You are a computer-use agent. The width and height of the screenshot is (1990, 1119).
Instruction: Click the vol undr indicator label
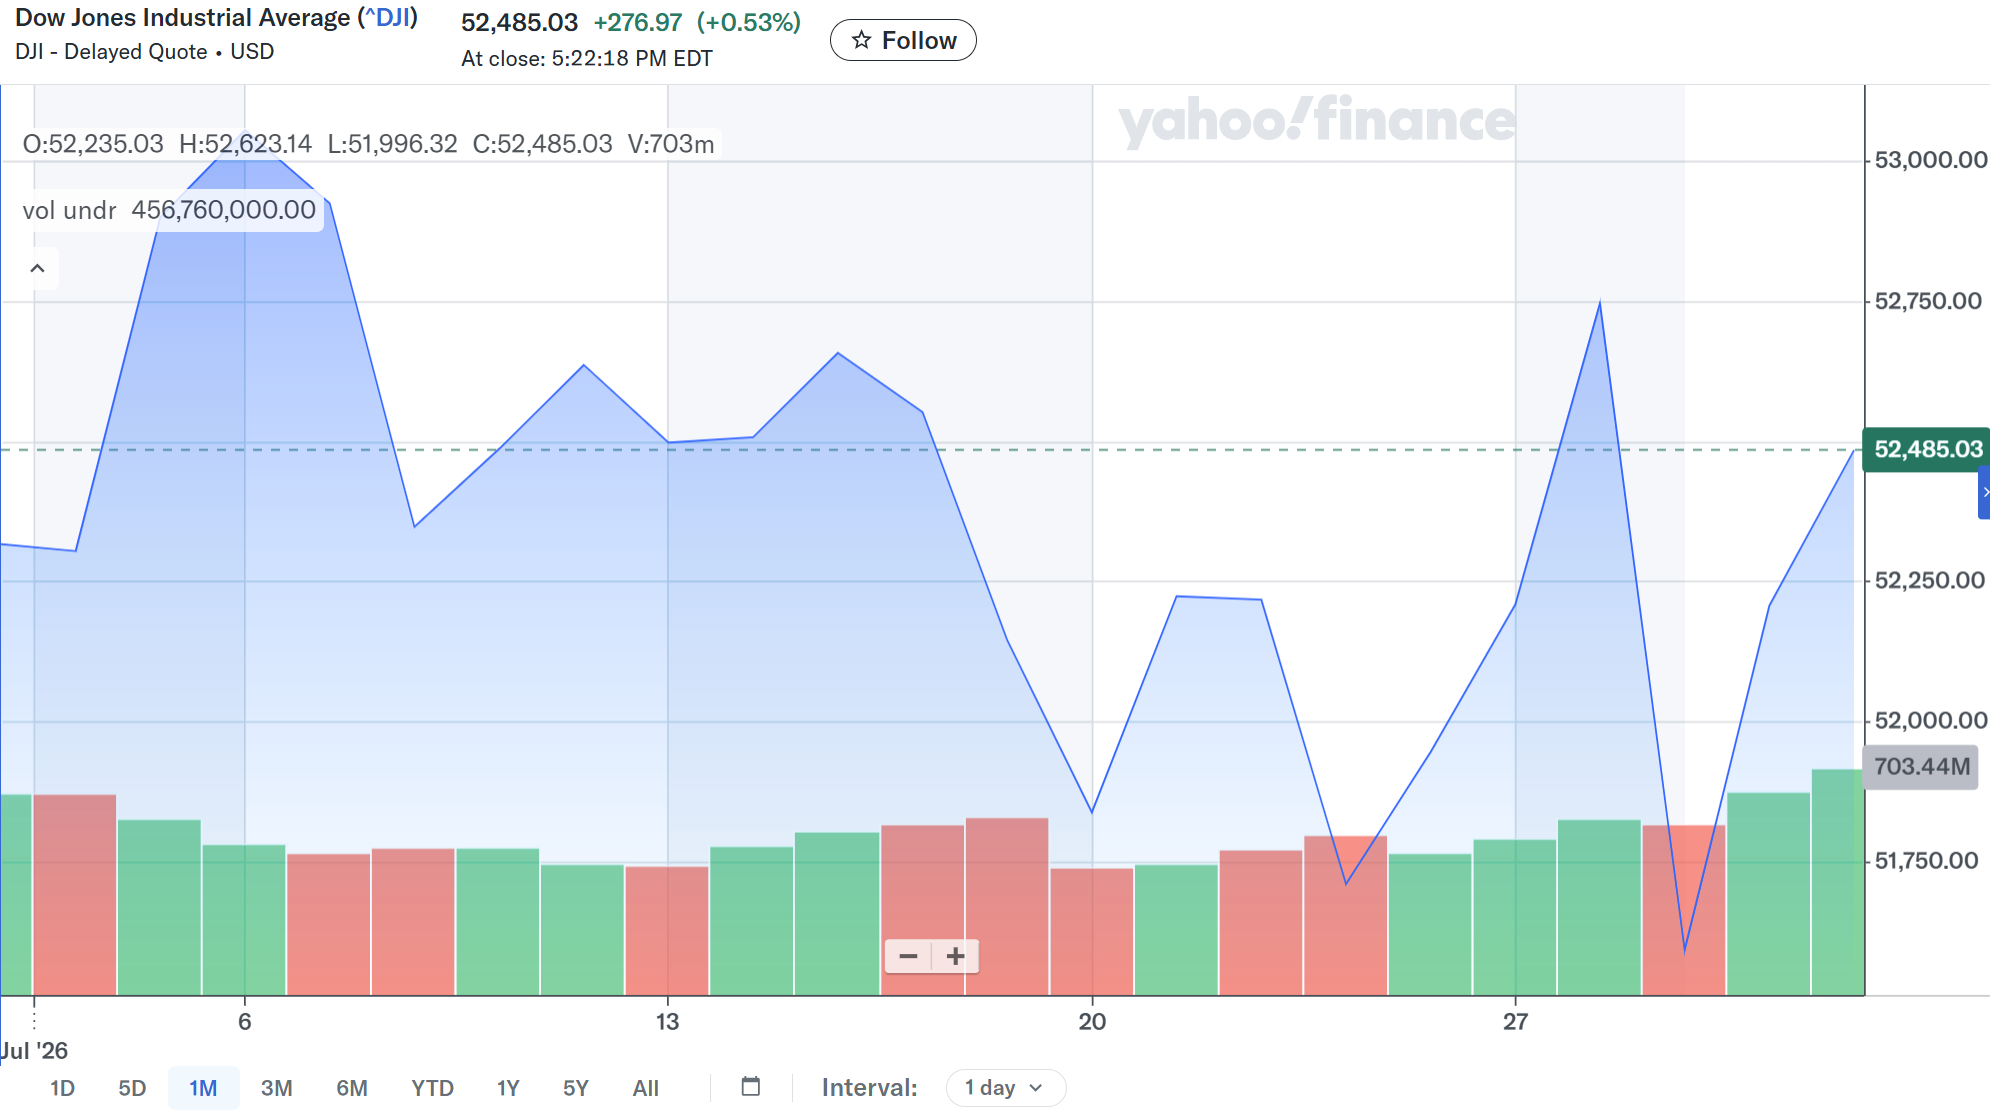(69, 210)
